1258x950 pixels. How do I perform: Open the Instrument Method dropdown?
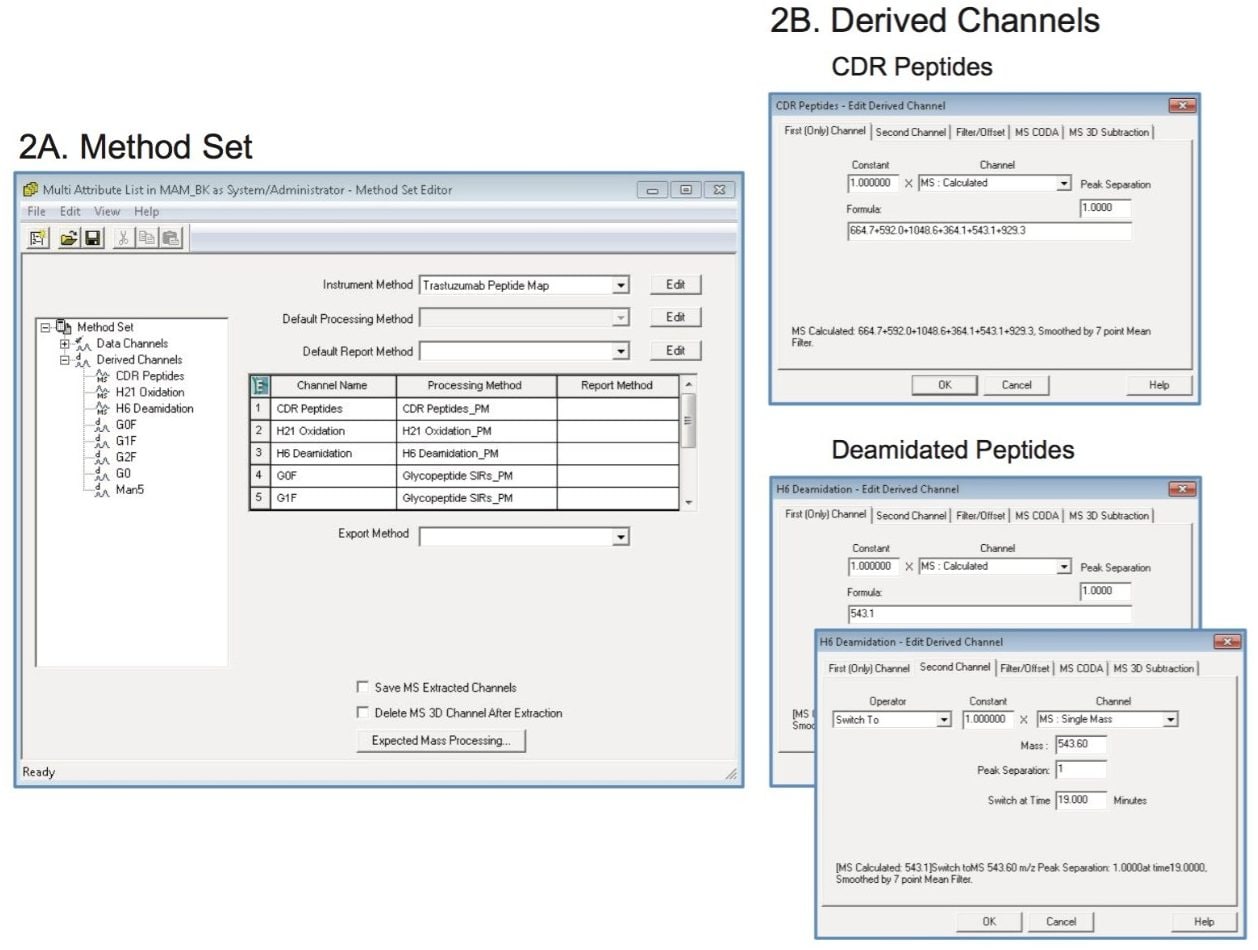pos(621,286)
